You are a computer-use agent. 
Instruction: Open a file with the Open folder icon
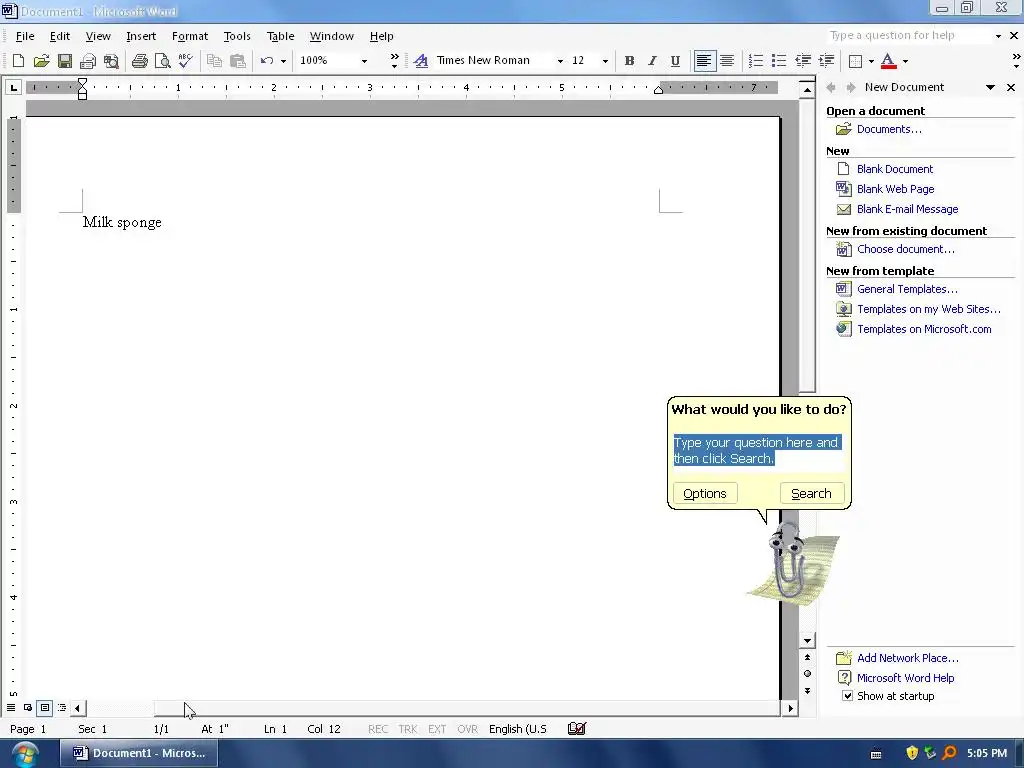(x=41, y=61)
